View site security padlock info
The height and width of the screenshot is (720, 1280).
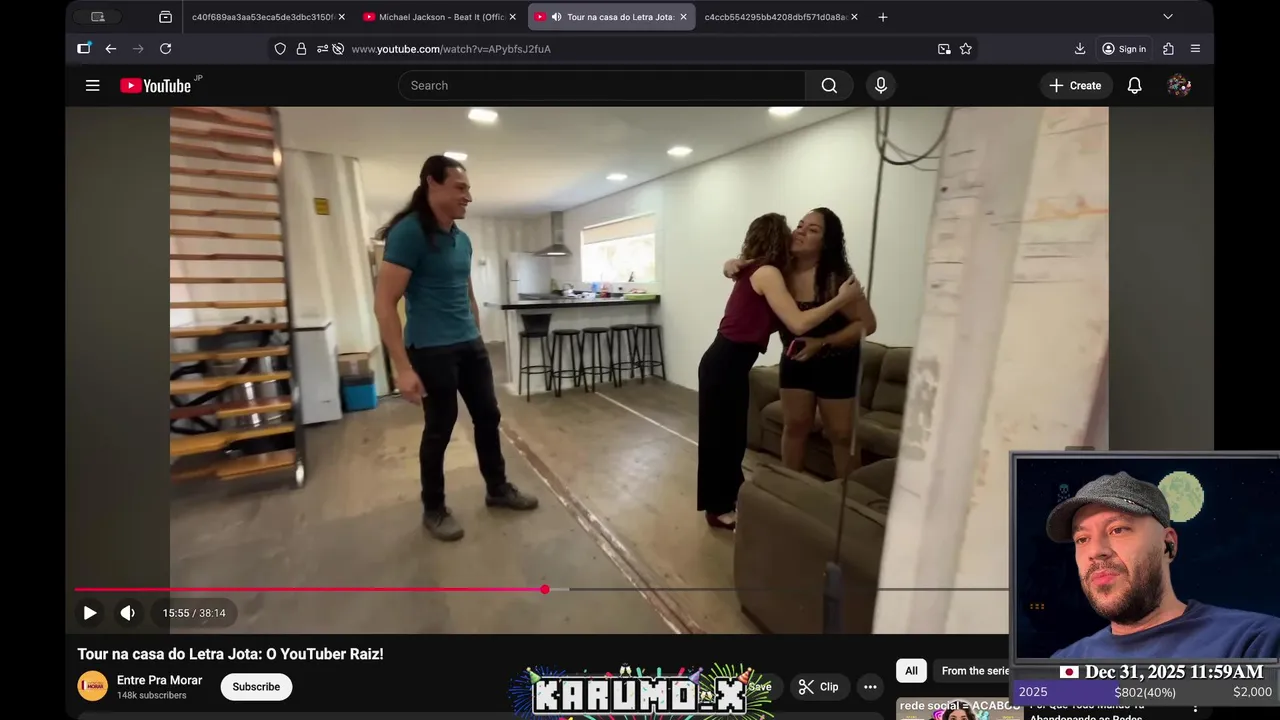pos(301,49)
